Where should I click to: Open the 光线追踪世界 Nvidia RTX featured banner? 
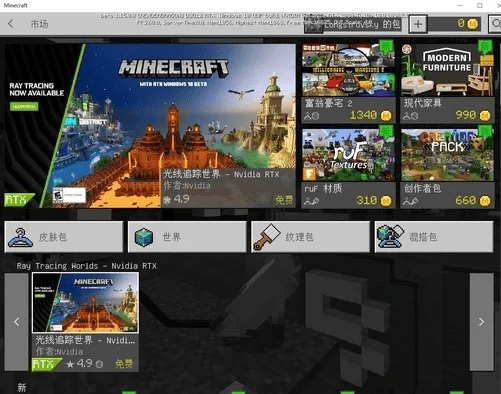point(150,126)
